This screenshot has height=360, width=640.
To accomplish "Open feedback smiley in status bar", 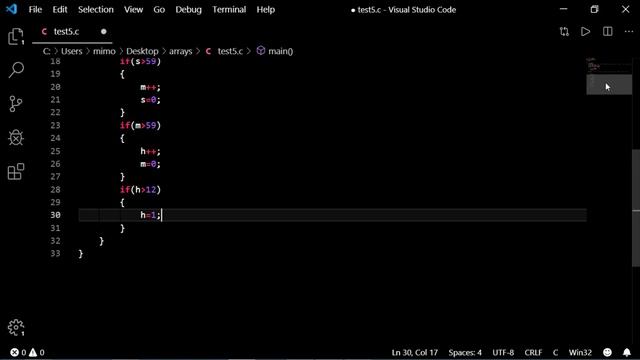I will 607,352.
